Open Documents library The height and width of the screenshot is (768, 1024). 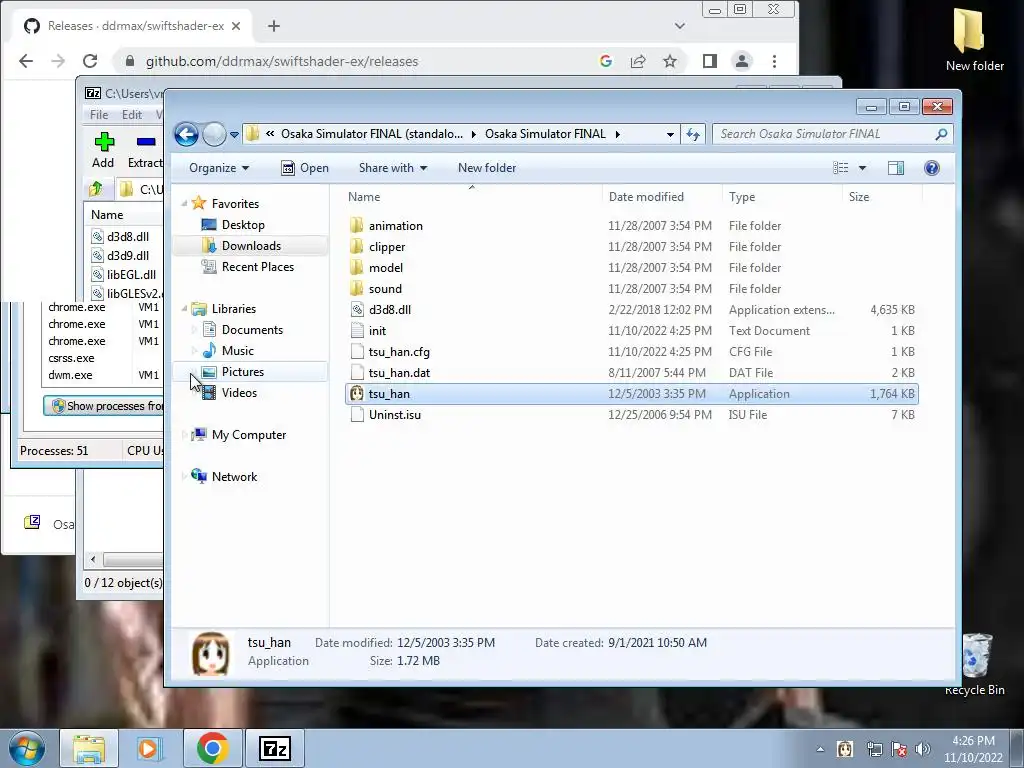(x=252, y=330)
